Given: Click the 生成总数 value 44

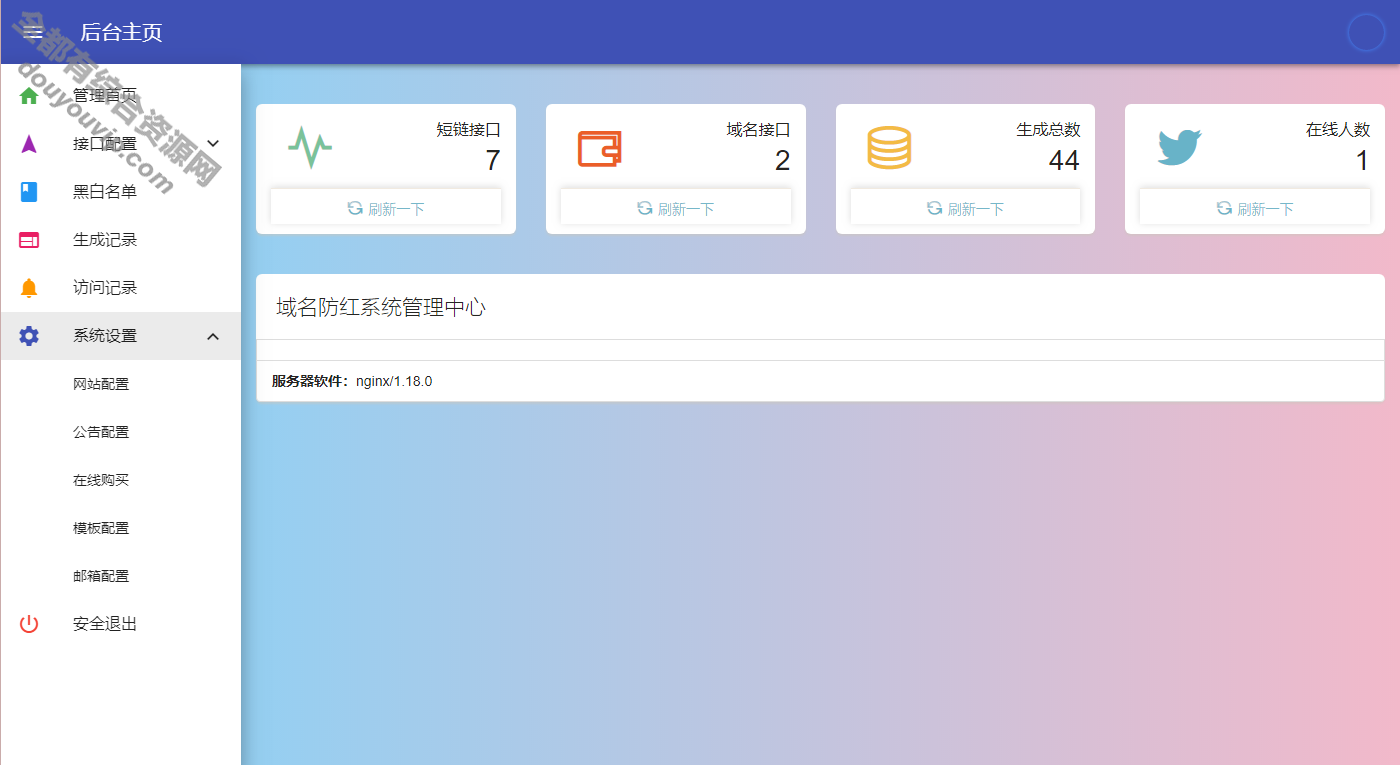Looking at the screenshot, I should pyautogui.click(x=1064, y=160).
